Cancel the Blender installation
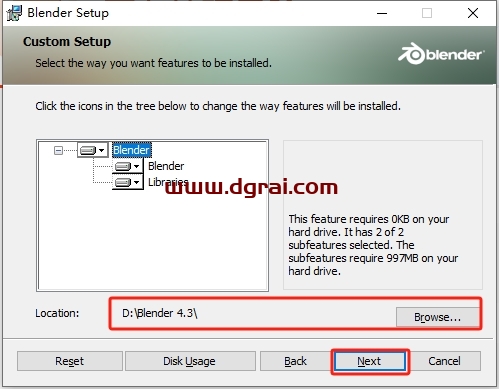The image size is (499, 389). coord(444,361)
